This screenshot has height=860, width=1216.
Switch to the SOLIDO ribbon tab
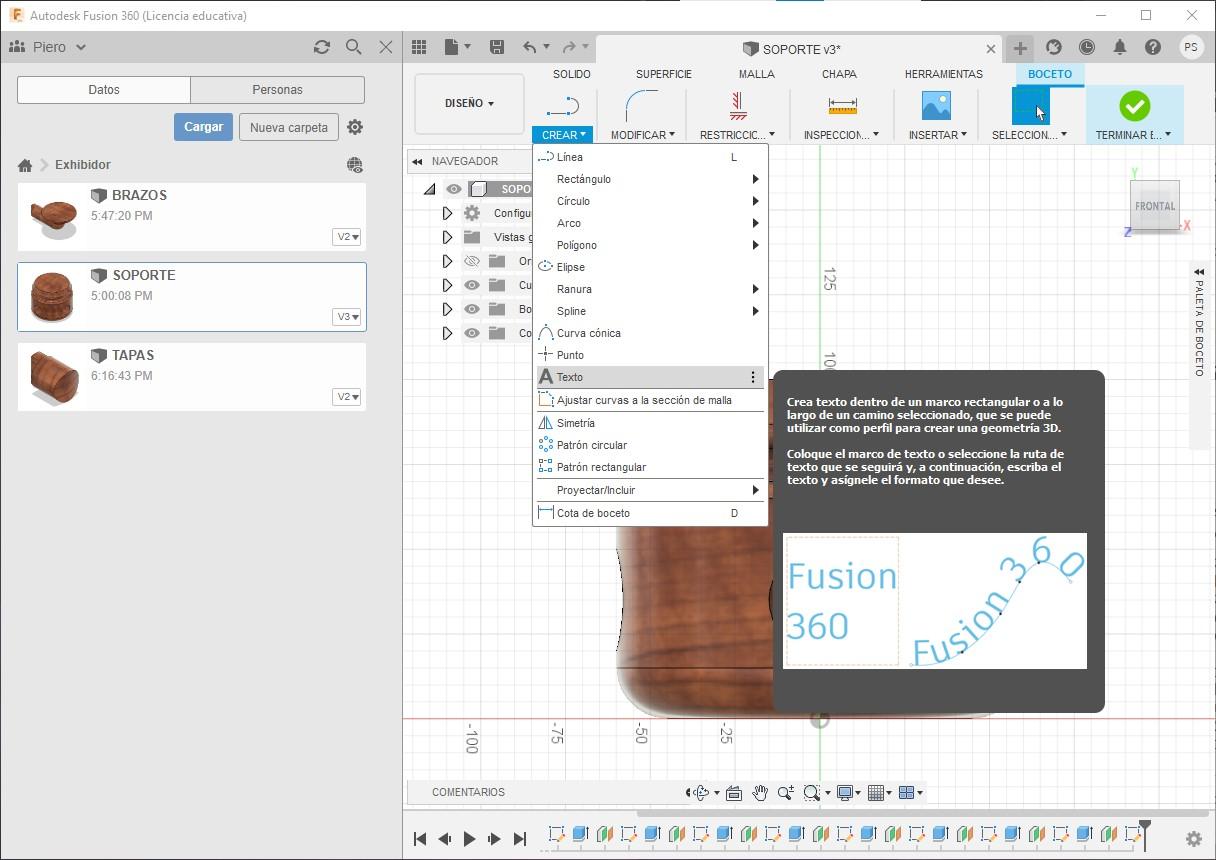pos(572,74)
